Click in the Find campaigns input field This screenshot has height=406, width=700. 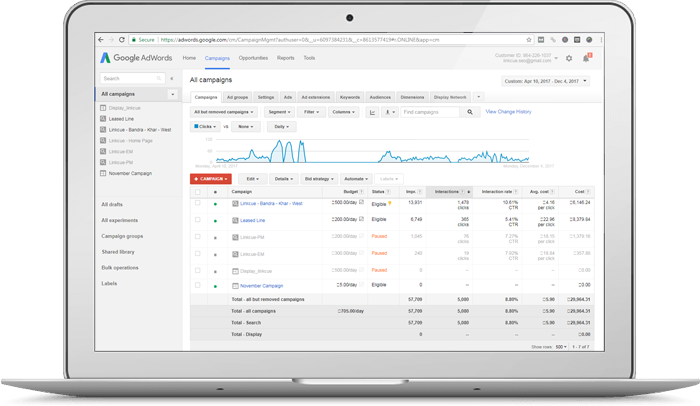coord(430,112)
